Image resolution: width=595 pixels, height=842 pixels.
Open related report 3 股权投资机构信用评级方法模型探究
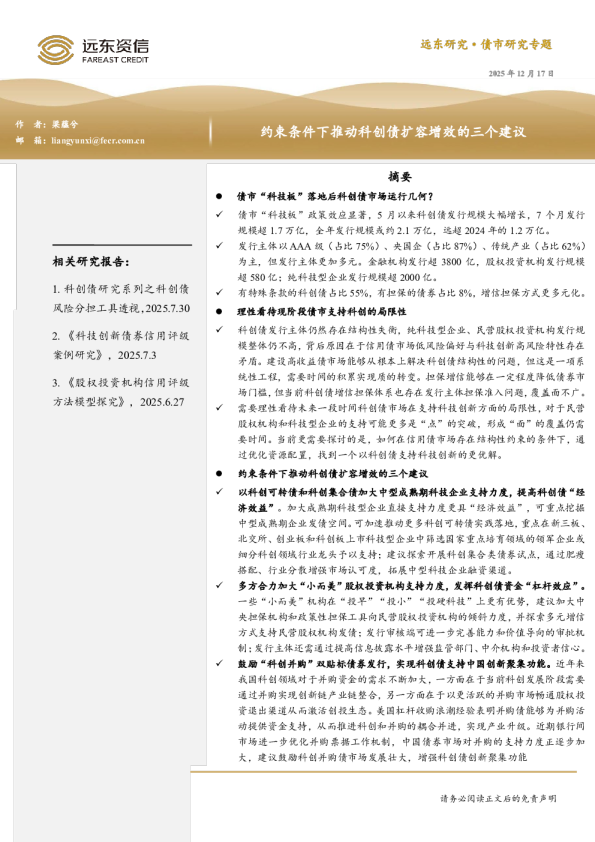pos(121,392)
